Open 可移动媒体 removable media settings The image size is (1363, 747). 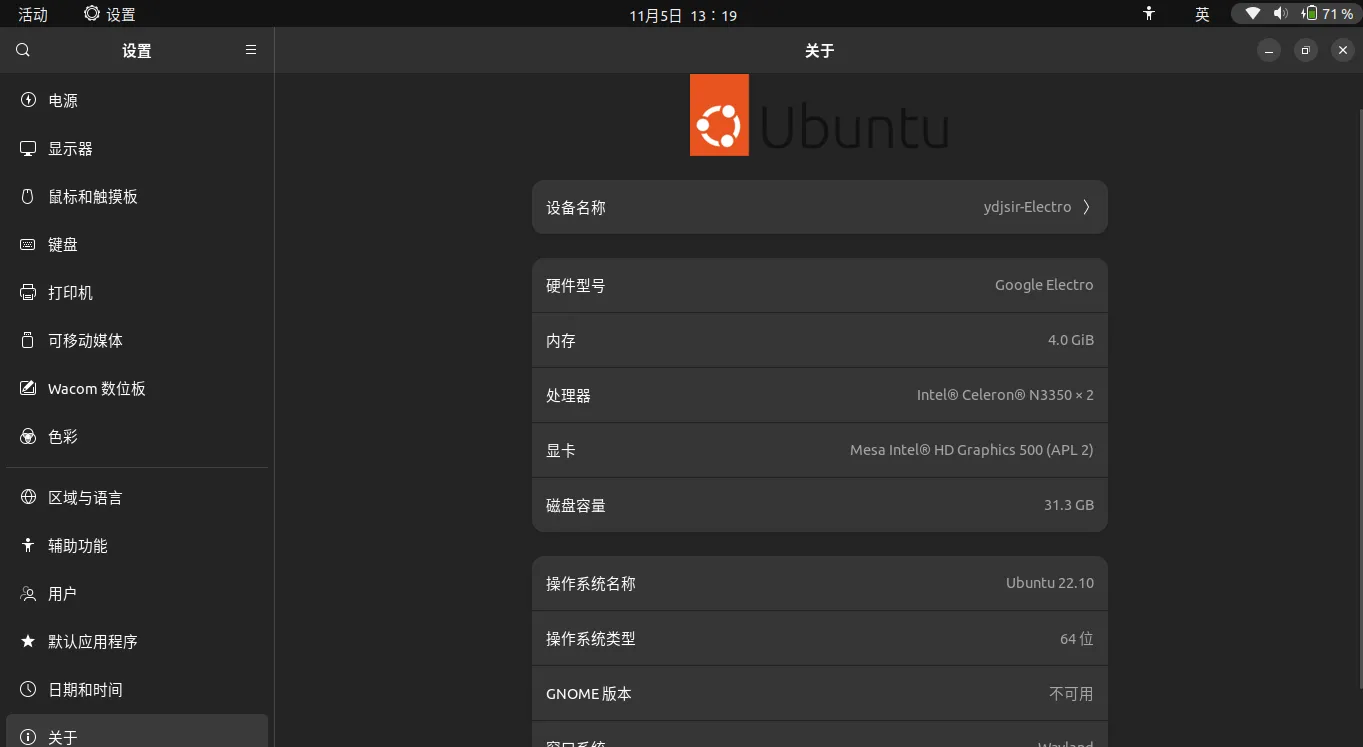click(x=85, y=341)
